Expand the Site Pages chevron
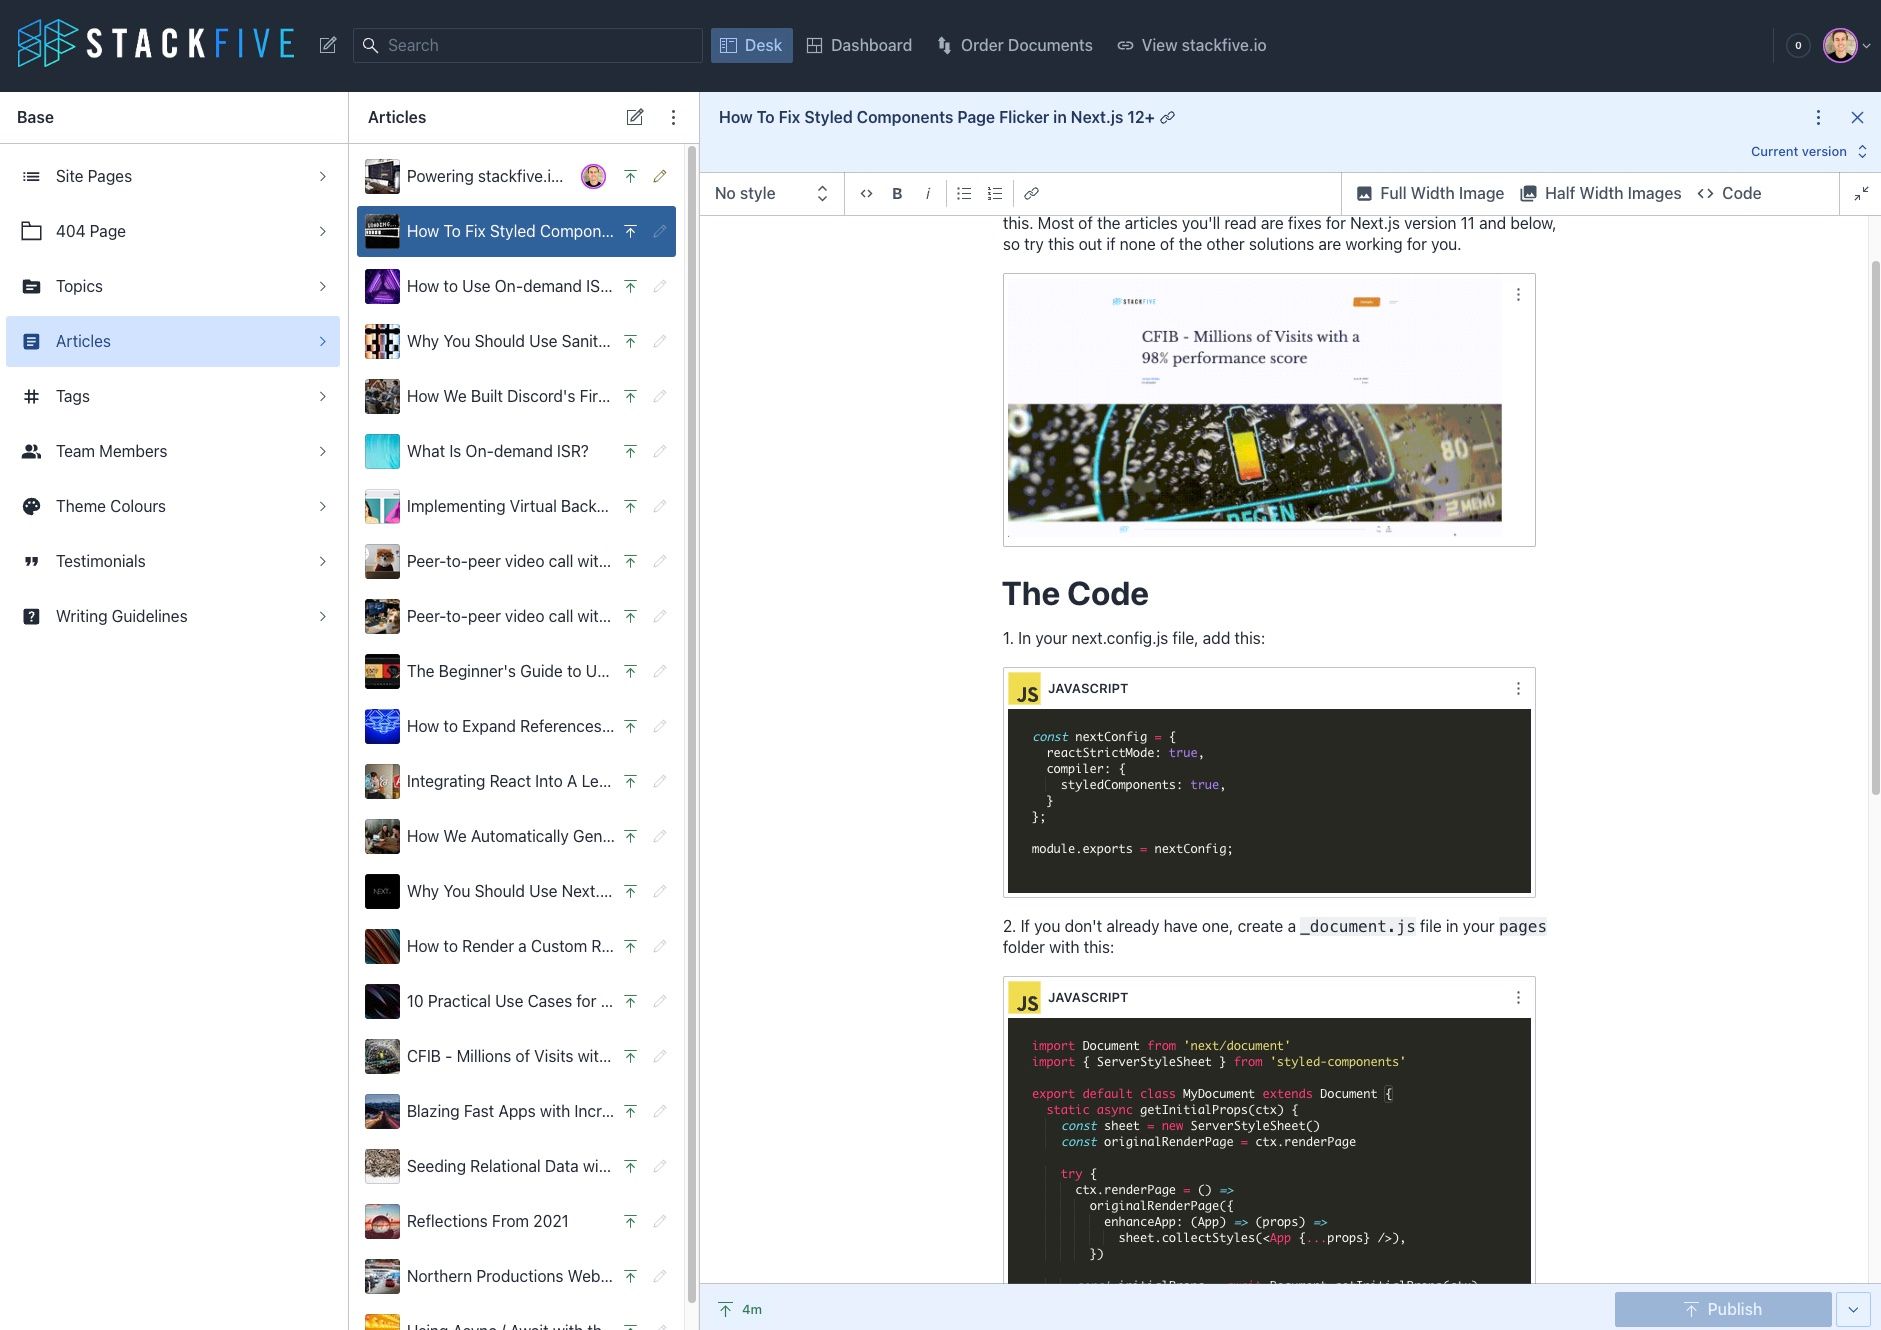1881x1330 pixels. [322, 176]
